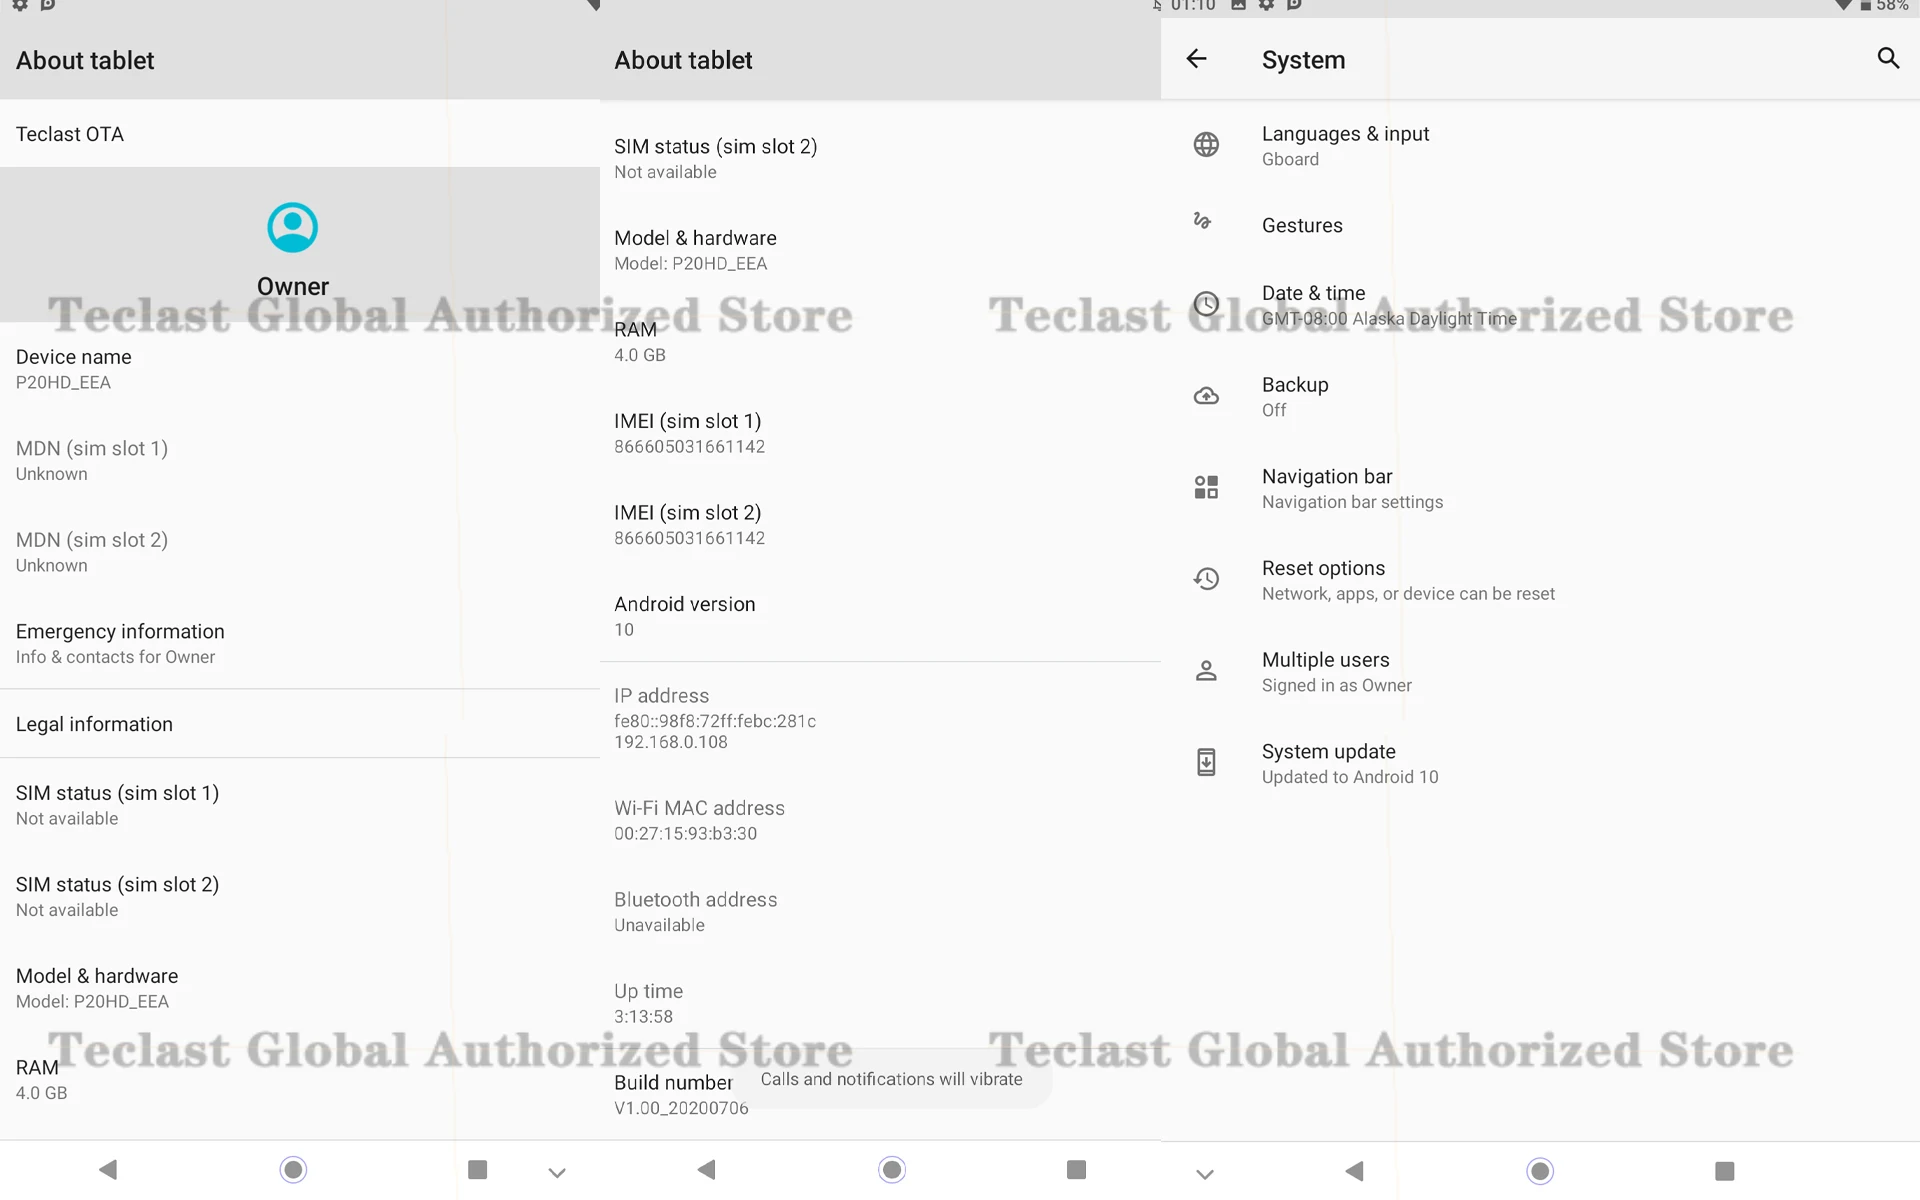The image size is (1920, 1200).
Task: Tap the Reset options history icon
Action: tap(1206, 579)
